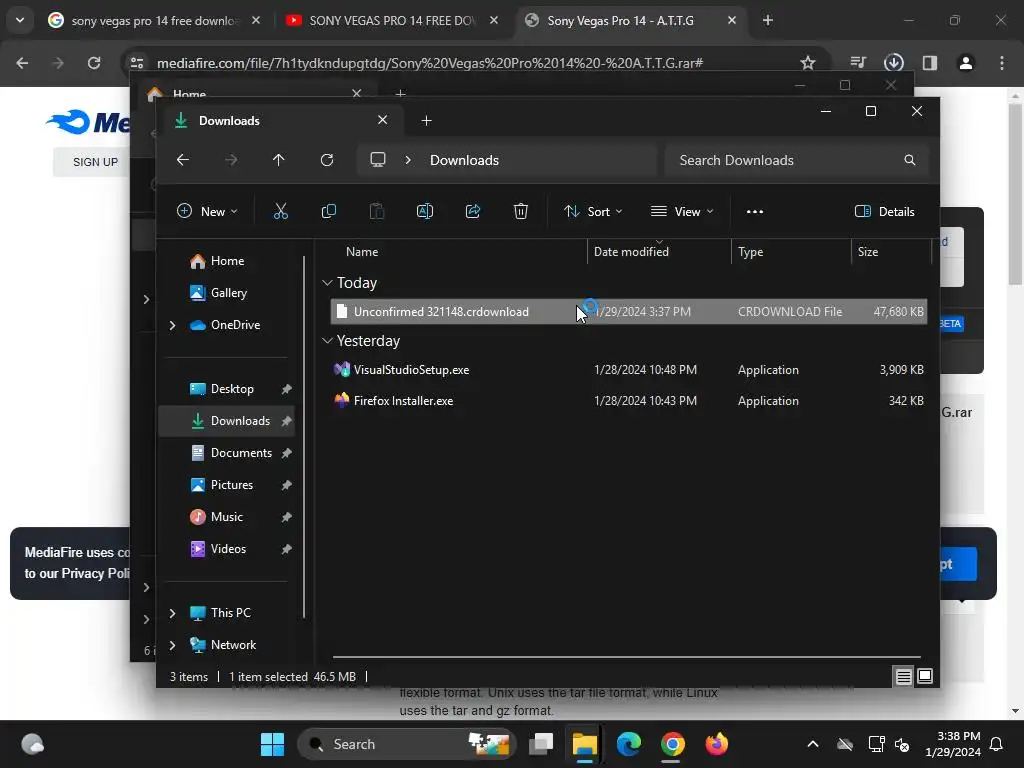The width and height of the screenshot is (1024, 768).
Task: Select Firefox Installer.exe file
Action: 628,401
